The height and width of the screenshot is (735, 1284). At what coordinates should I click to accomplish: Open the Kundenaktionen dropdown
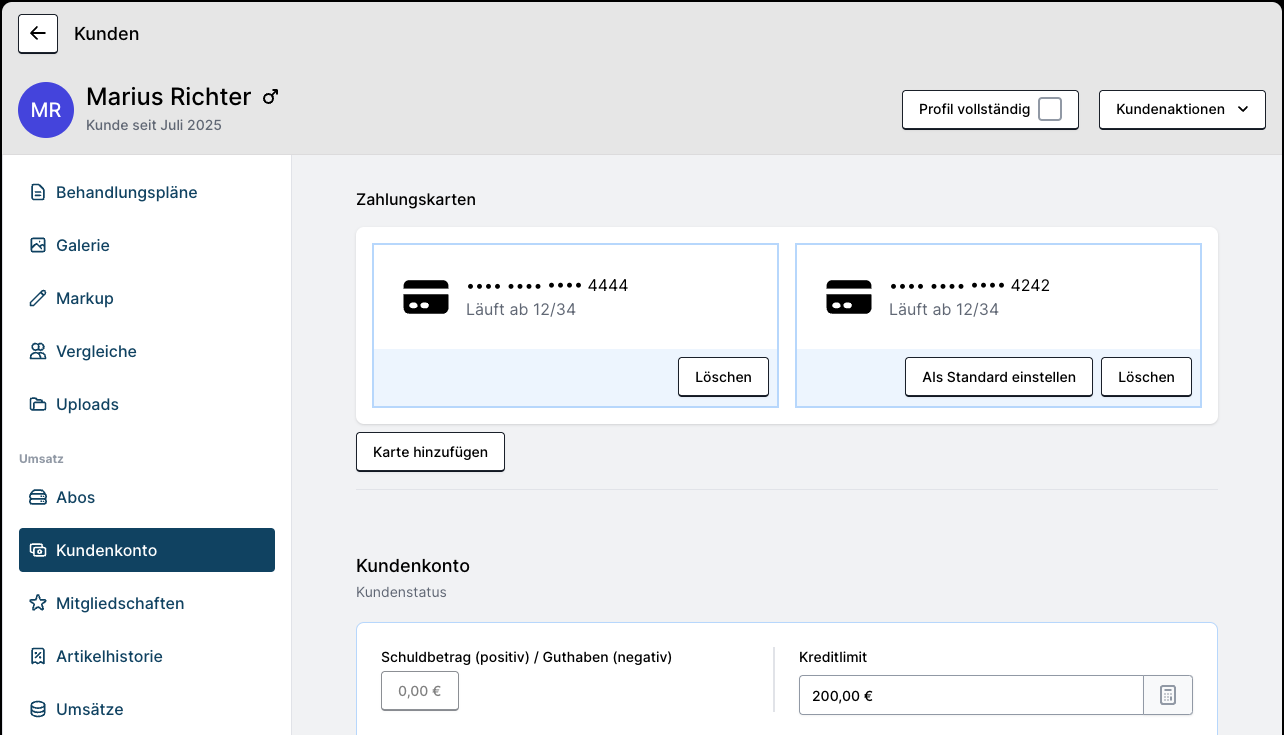(1182, 110)
